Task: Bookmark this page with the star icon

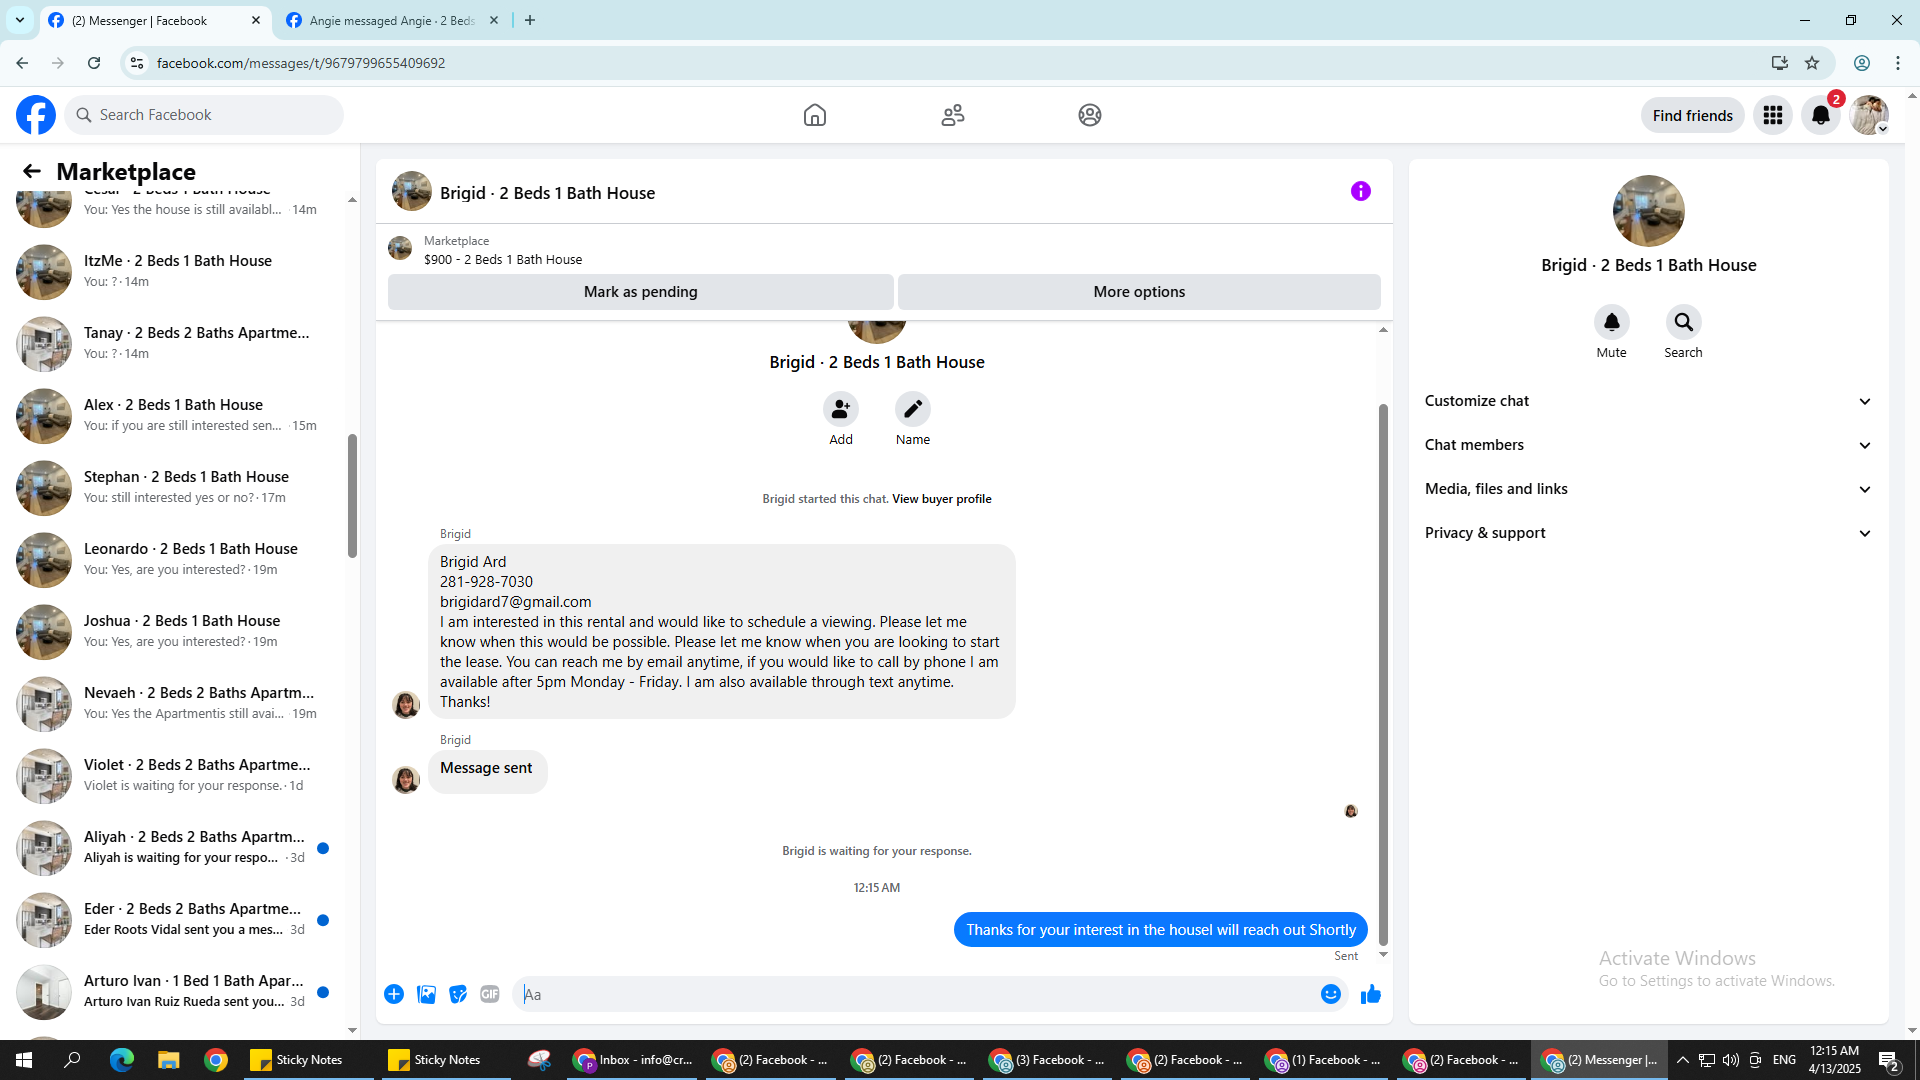Action: pos(1812,63)
